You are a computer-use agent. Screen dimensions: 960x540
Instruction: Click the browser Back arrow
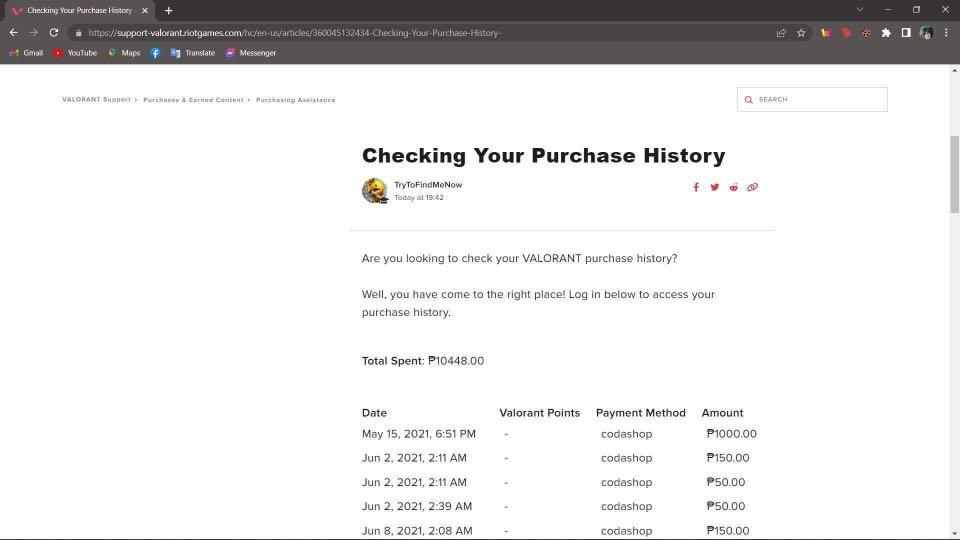[13, 32]
